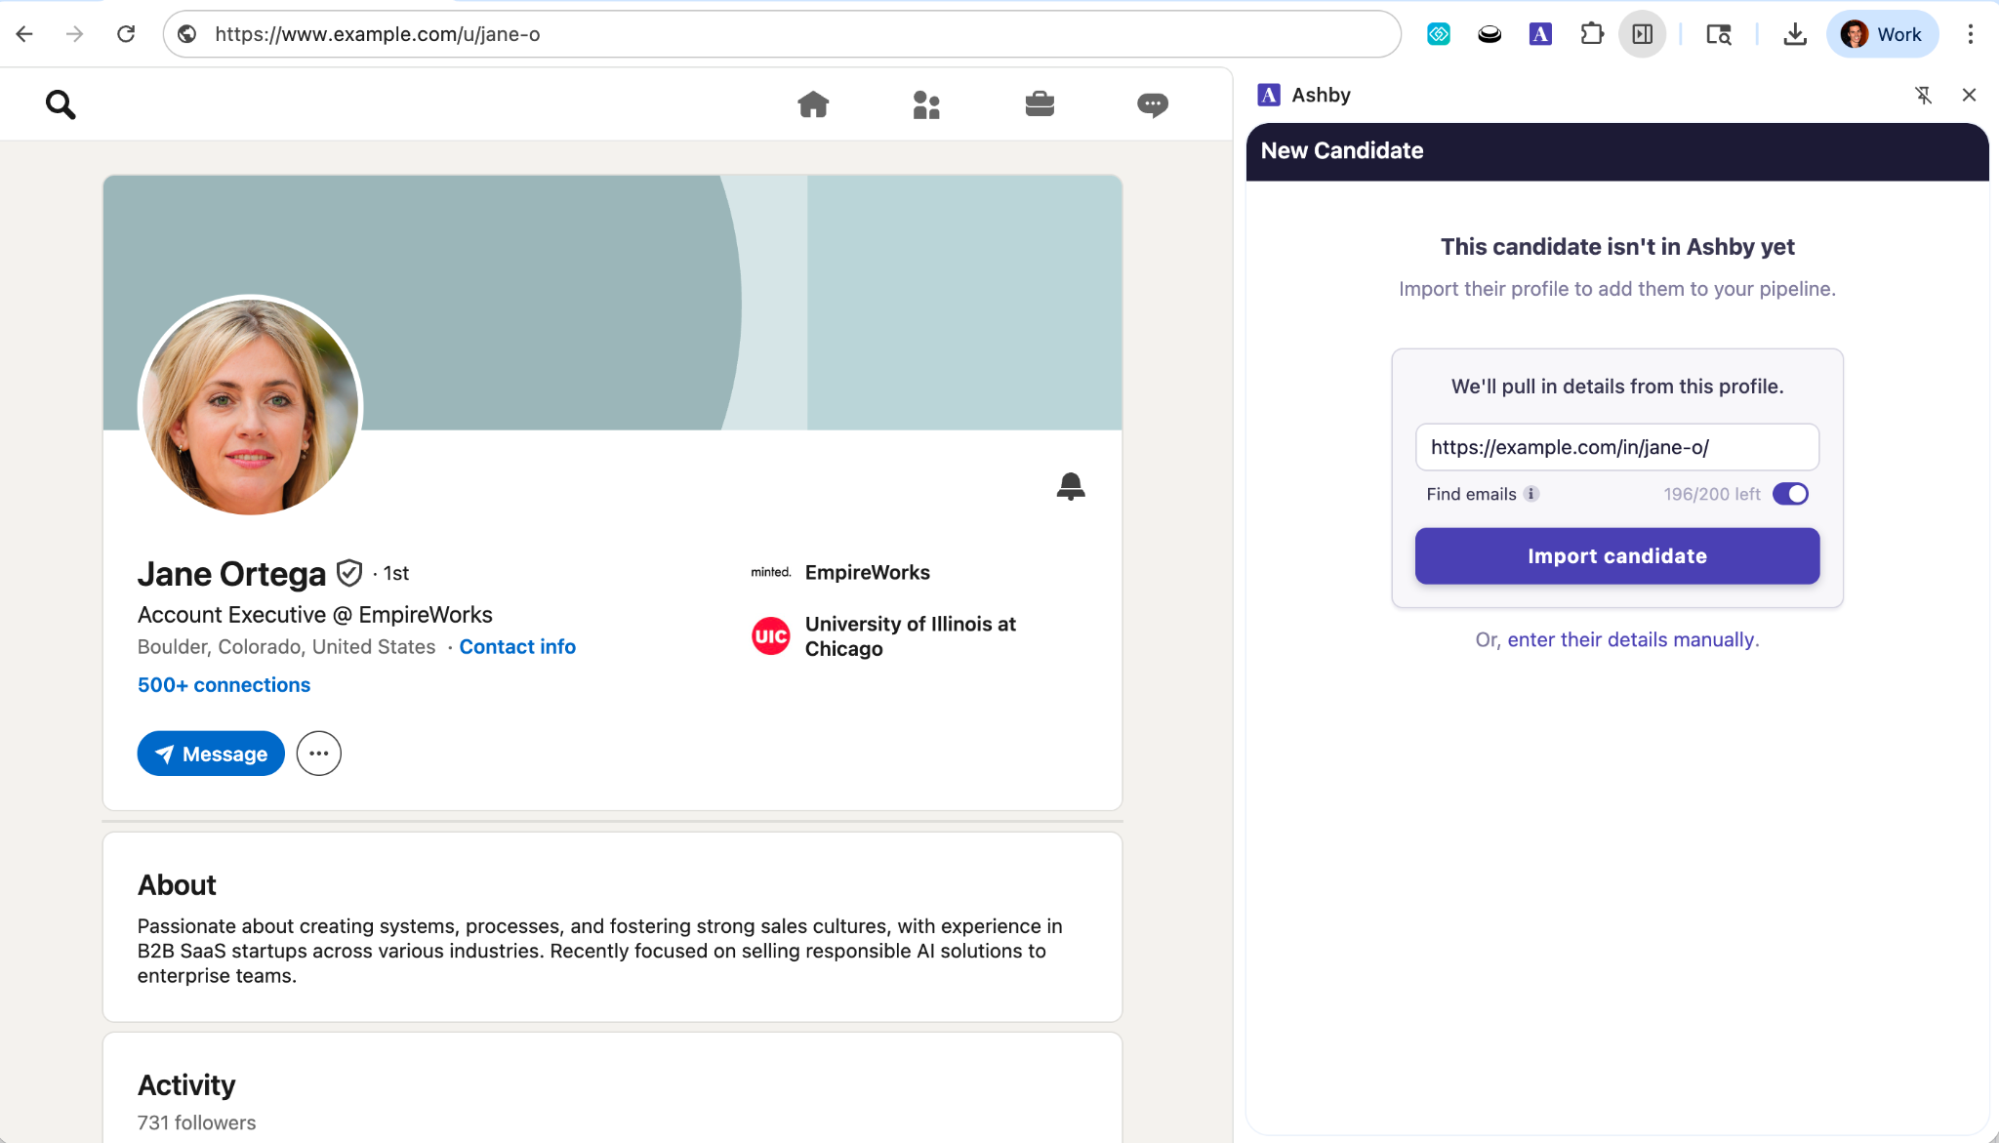
Task: Click the Ashby extension icon in toolbar
Action: pos(1540,34)
